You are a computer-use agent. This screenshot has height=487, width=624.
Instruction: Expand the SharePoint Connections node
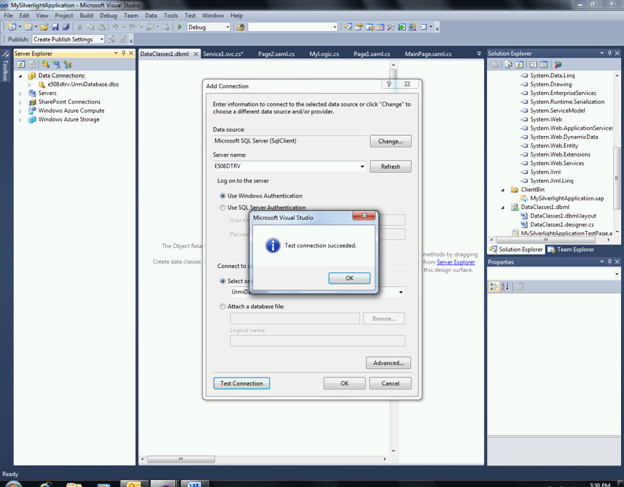pyautogui.click(x=20, y=102)
